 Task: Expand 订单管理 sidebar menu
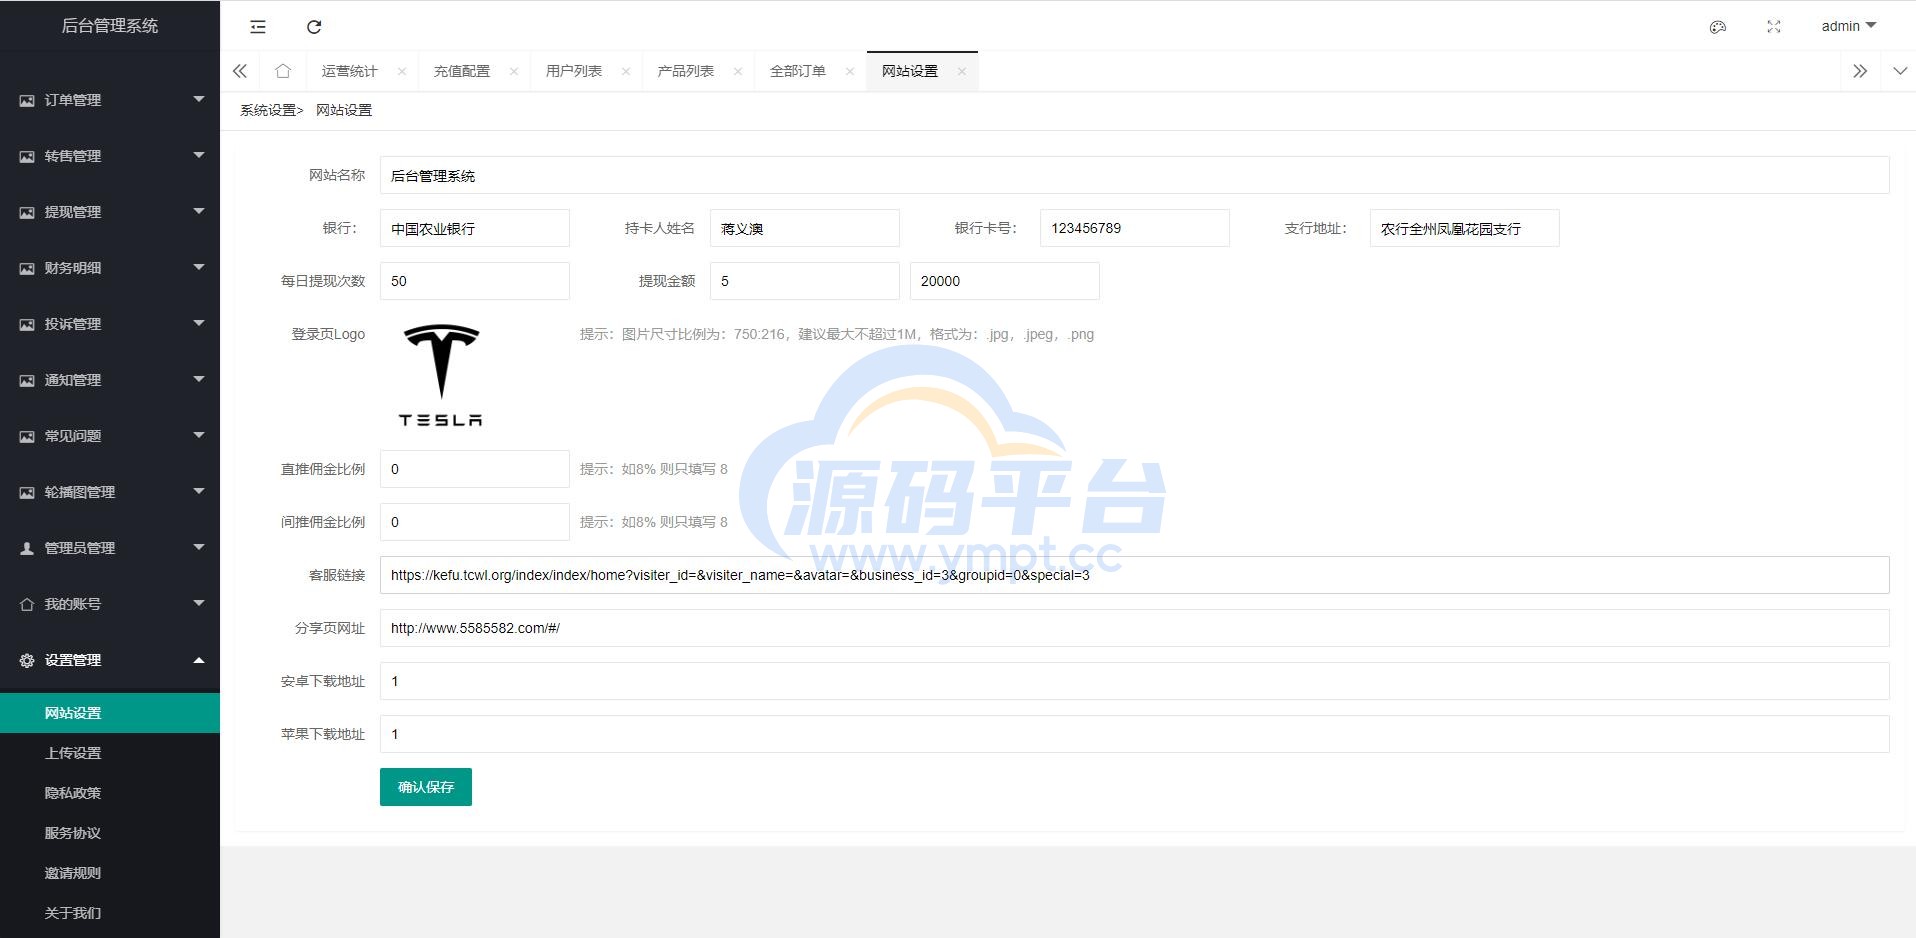pyautogui.click(x=110, y=100)
